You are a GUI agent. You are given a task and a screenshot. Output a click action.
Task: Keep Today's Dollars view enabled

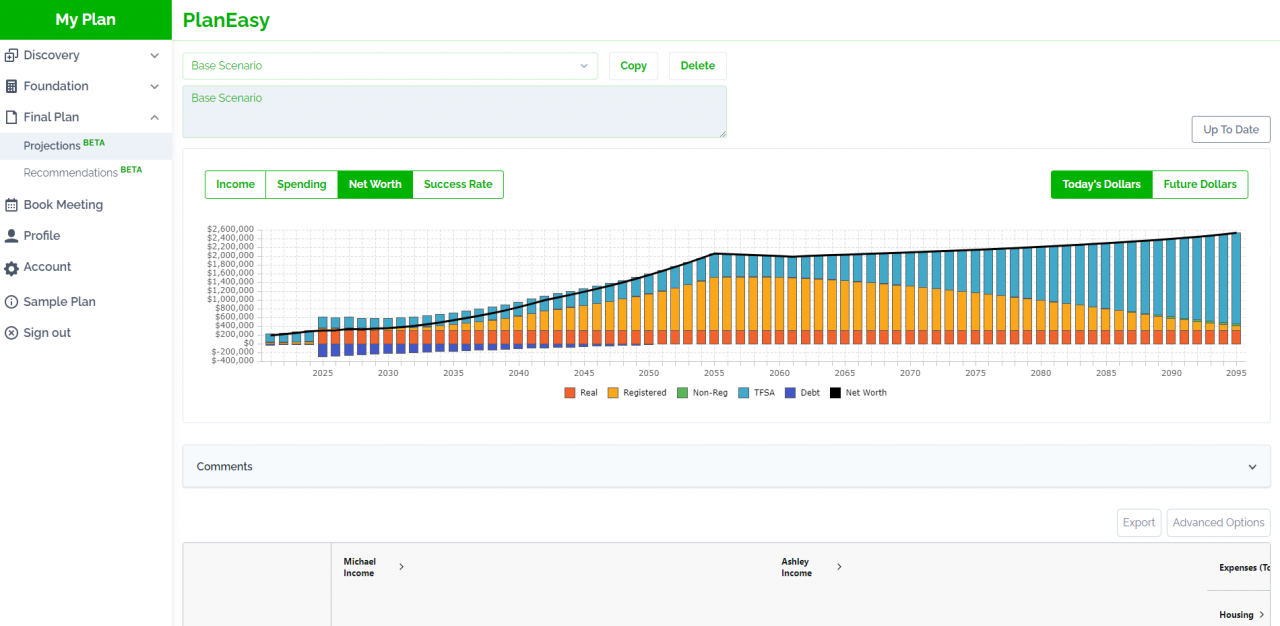click(x=1101, y=184)
